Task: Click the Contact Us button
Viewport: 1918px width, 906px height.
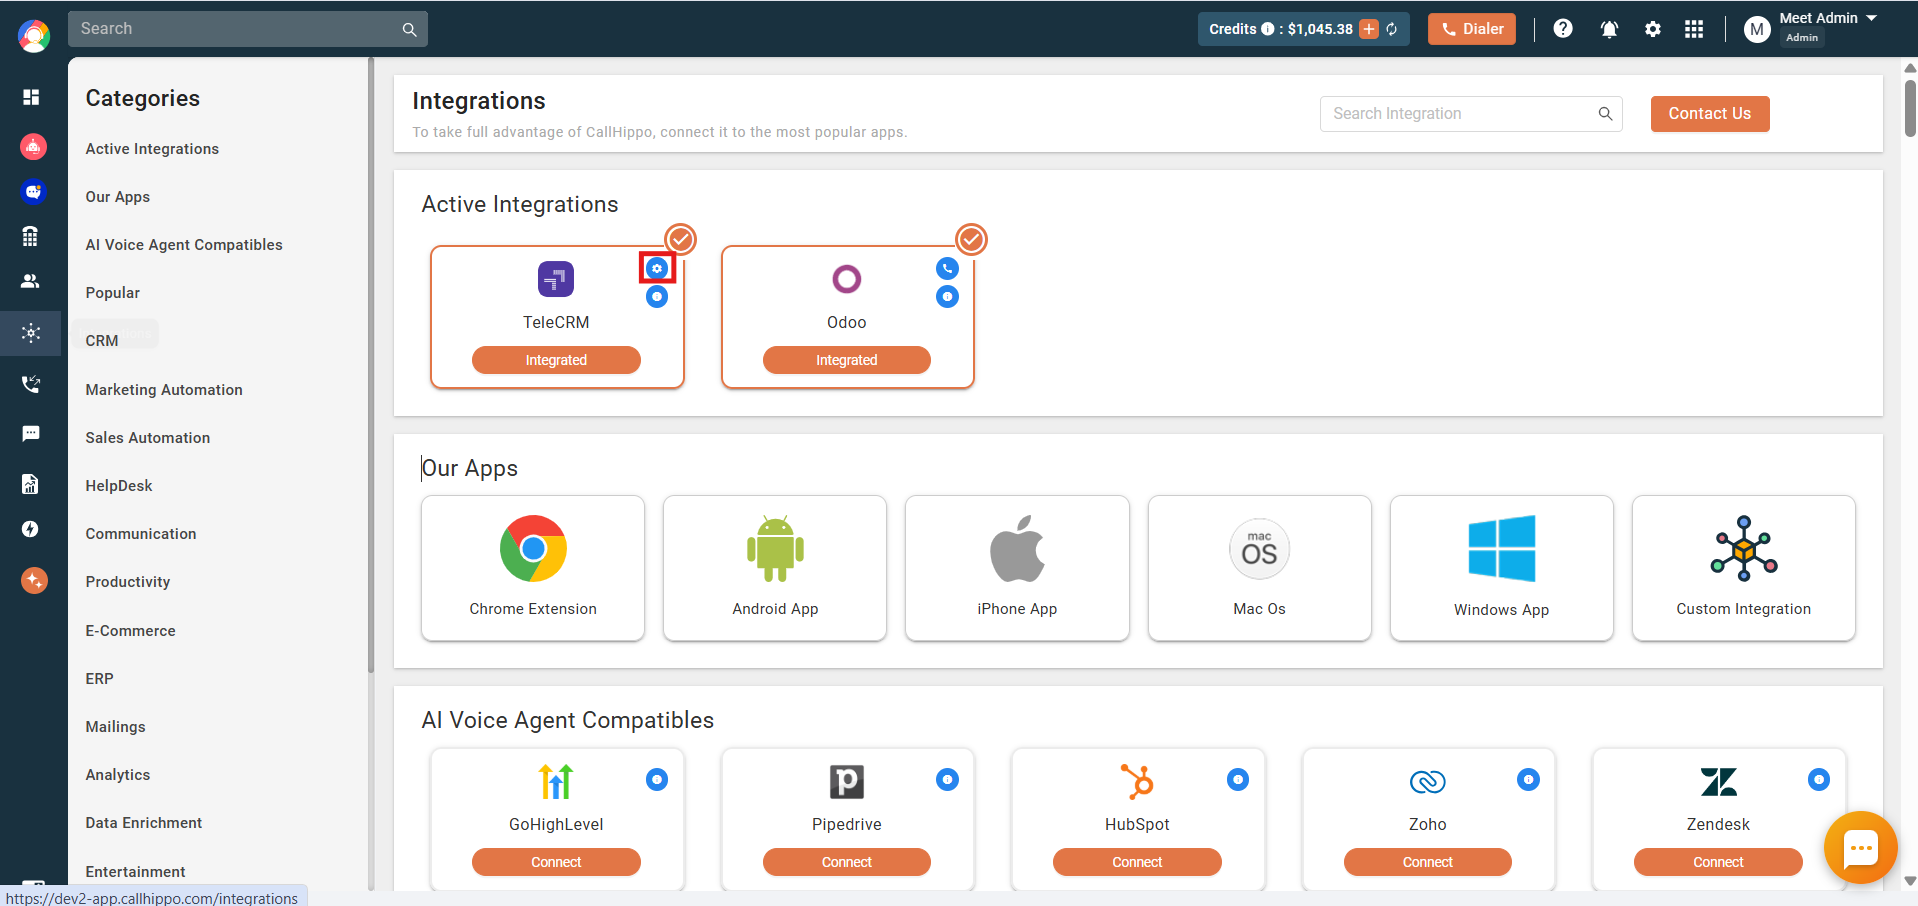Action: [x=1710, y=114]
